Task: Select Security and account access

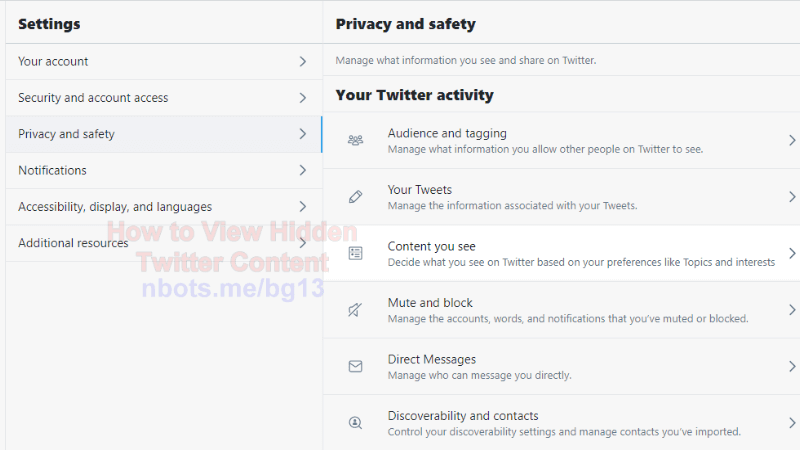Action: tap(164, 98)
